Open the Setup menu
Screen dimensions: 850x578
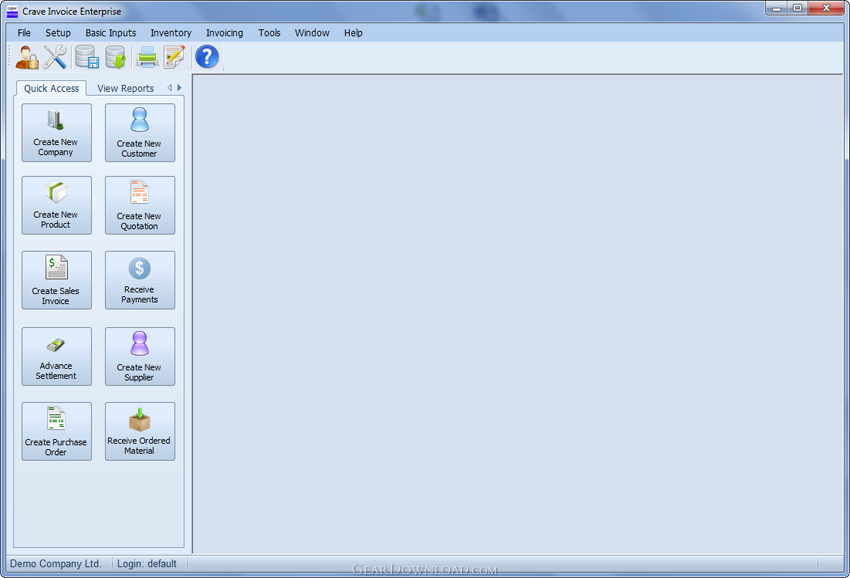pyautogui.click(x=58, y=33)
